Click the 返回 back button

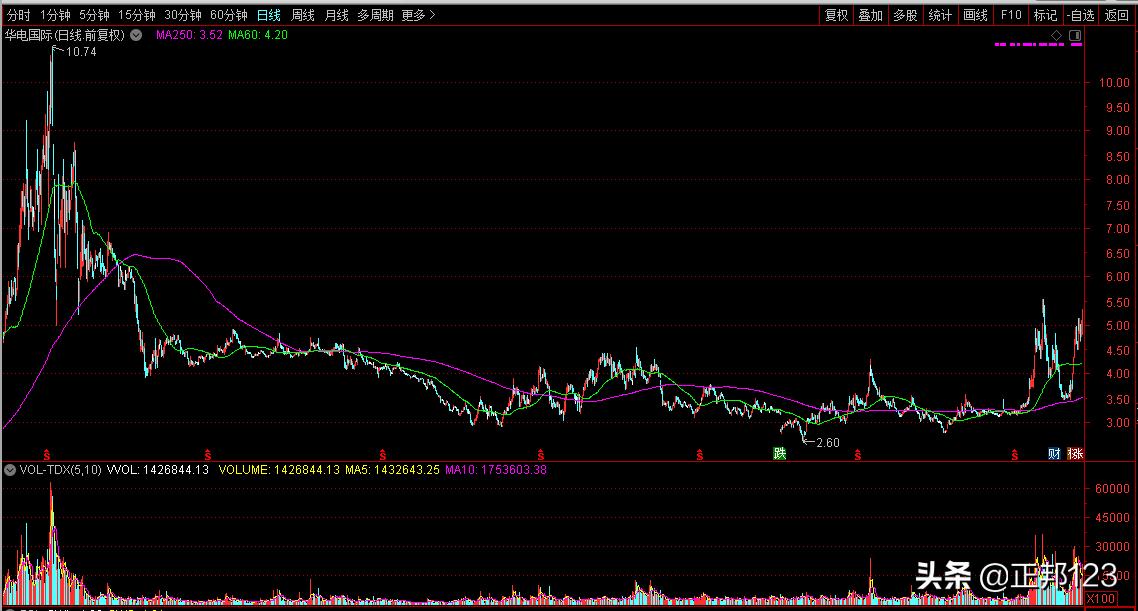pos(1116,15)
